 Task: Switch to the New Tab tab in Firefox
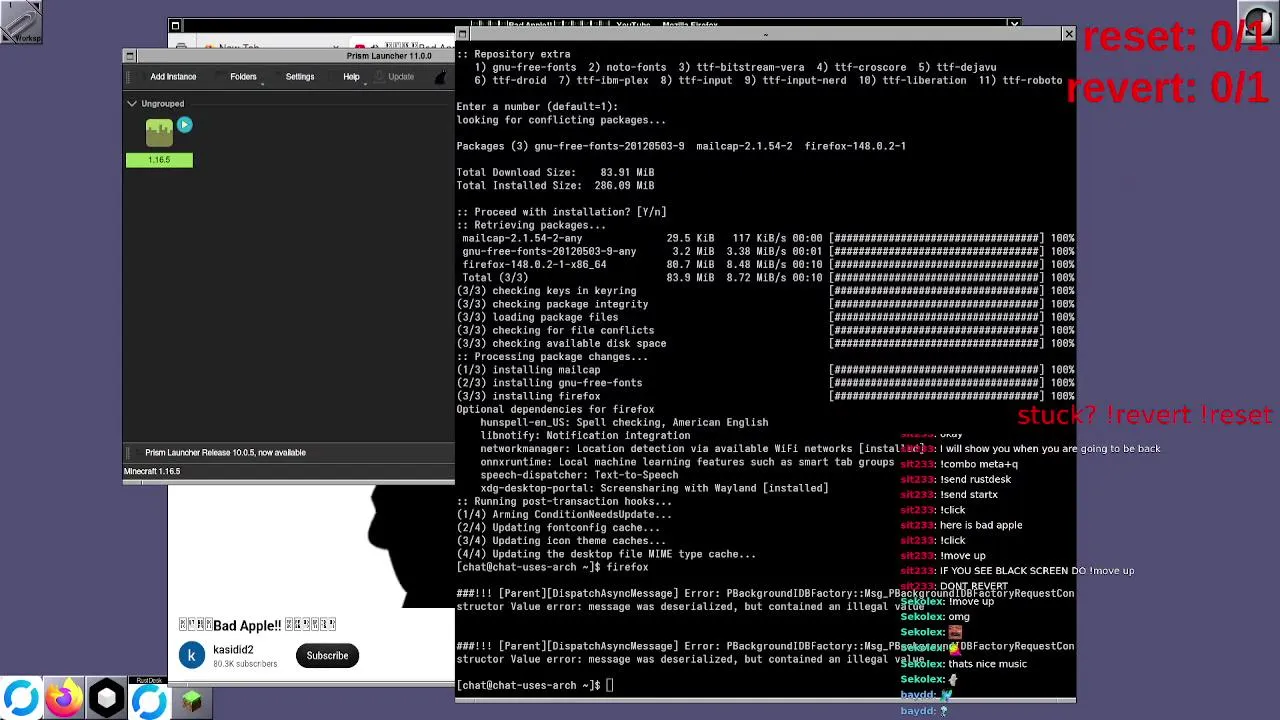(238, 47)
